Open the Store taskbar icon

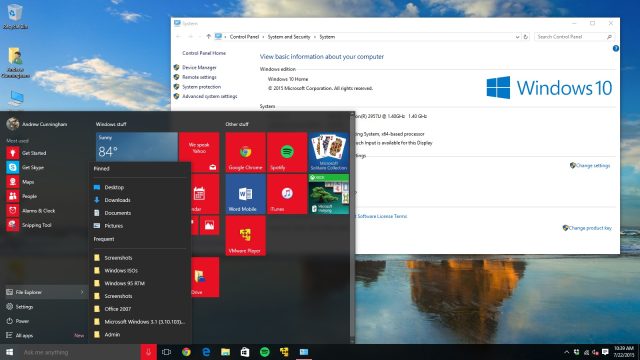[245, 352]
